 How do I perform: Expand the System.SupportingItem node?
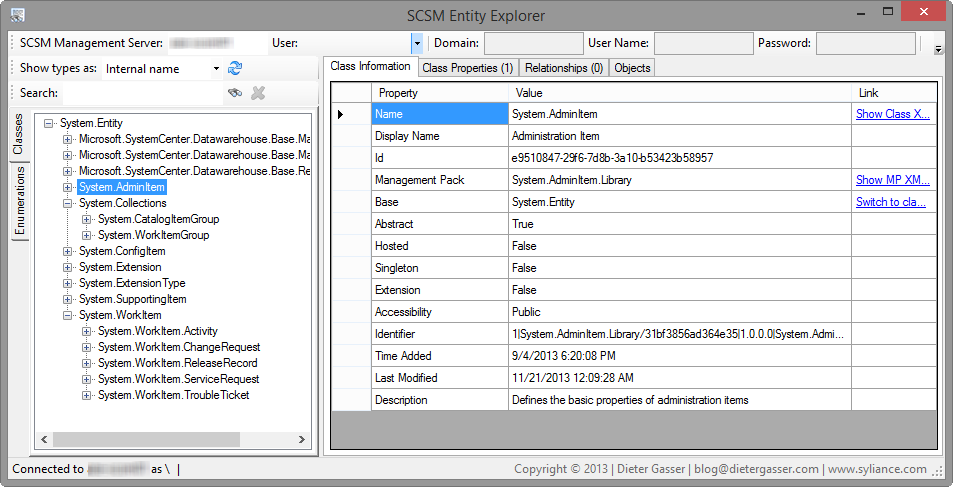pyautogui.click(x=67, y=299)
